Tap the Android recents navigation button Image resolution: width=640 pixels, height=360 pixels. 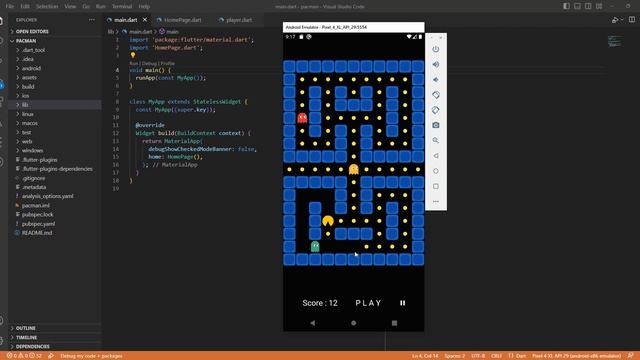tap(394, 323)
